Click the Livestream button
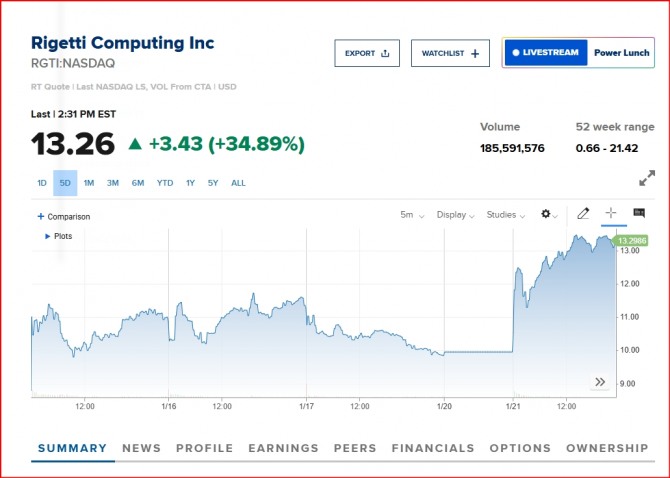This screenshot has height=478, width=670. pos(545,53)
